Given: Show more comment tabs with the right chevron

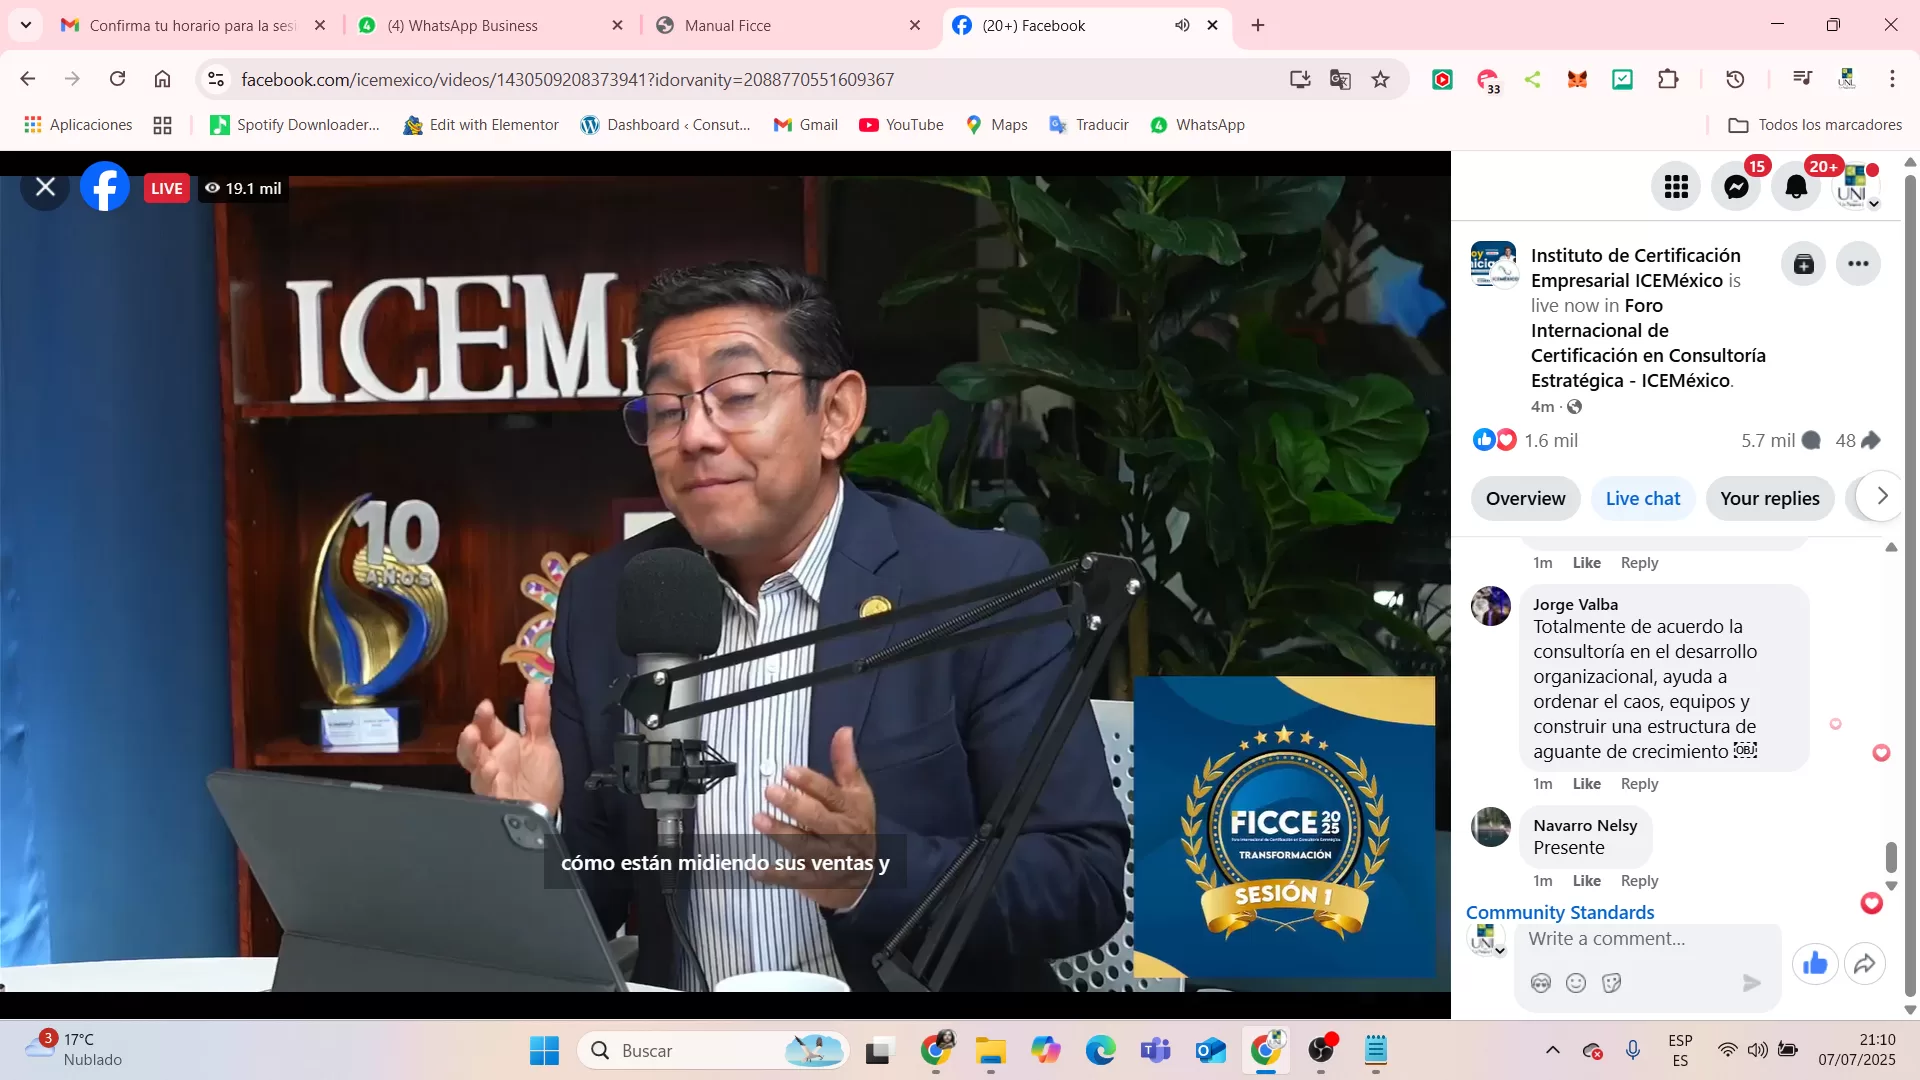Looking at the screenshot, I should click(x=1882, y=496).
